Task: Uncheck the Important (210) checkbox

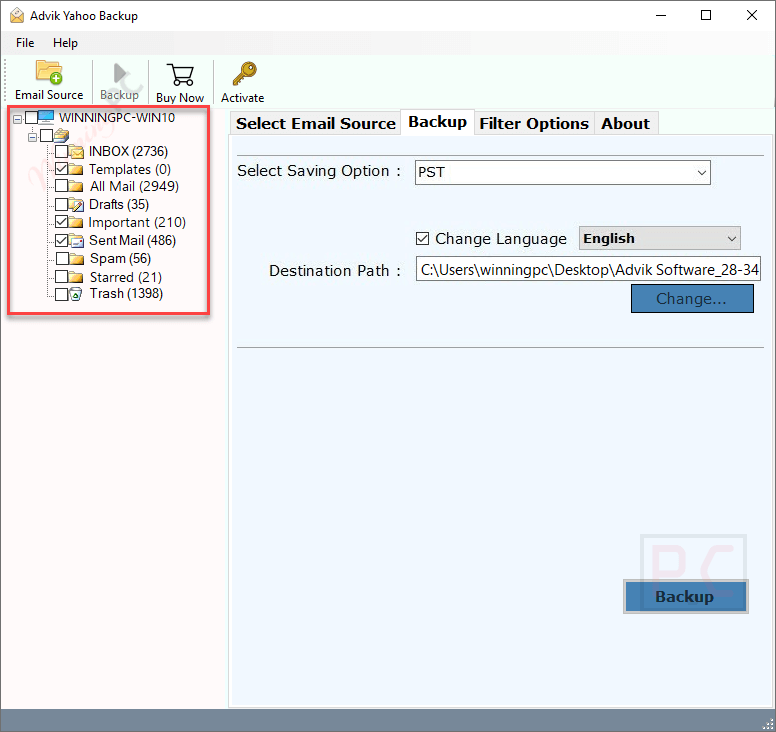Action: click(x=61, y=222)
